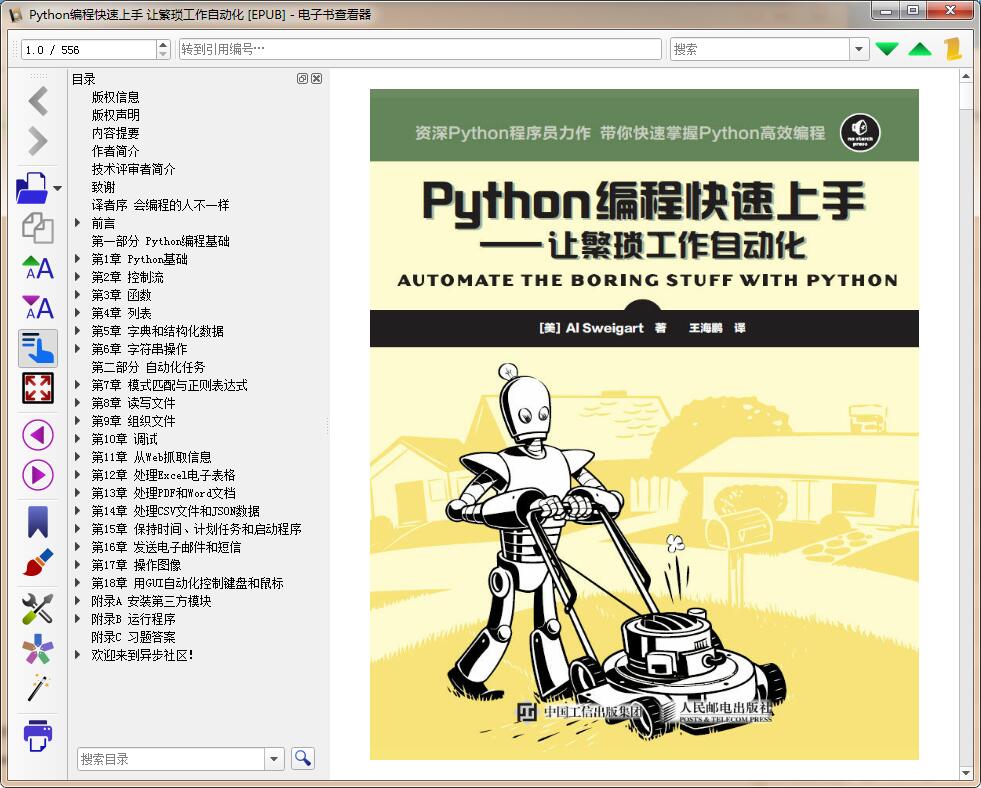Click the directory search magnifier button
Screen dimensions: 981x788
(301, 758)
